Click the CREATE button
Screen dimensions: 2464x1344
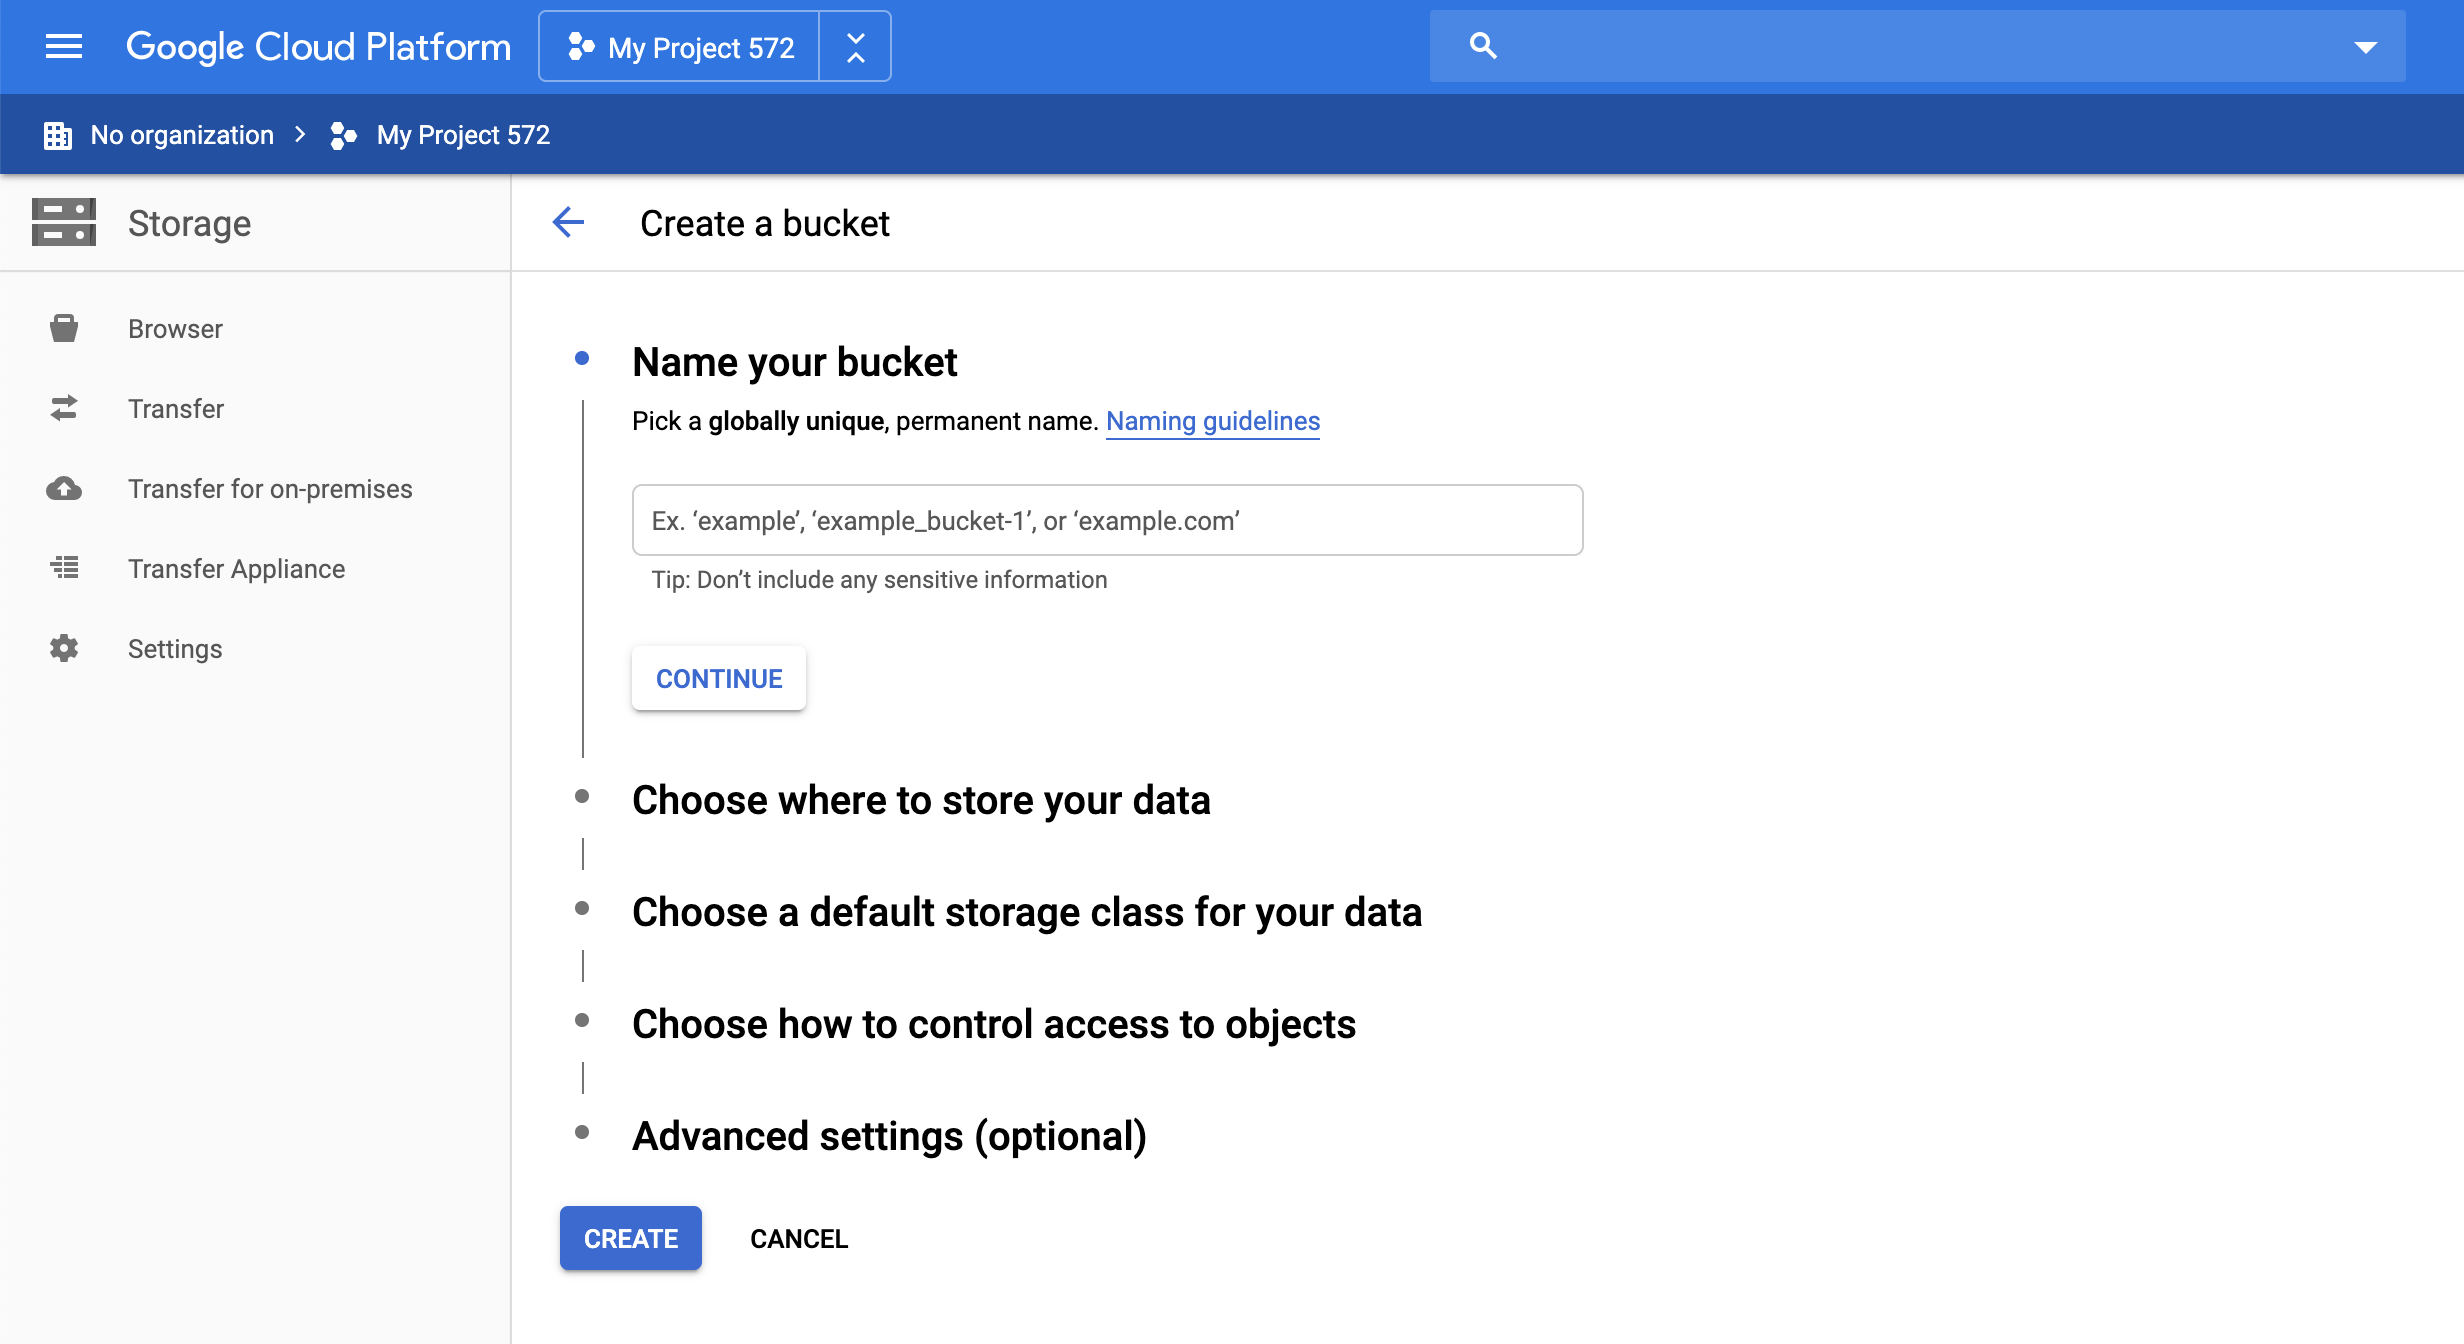click(631, 1238)
